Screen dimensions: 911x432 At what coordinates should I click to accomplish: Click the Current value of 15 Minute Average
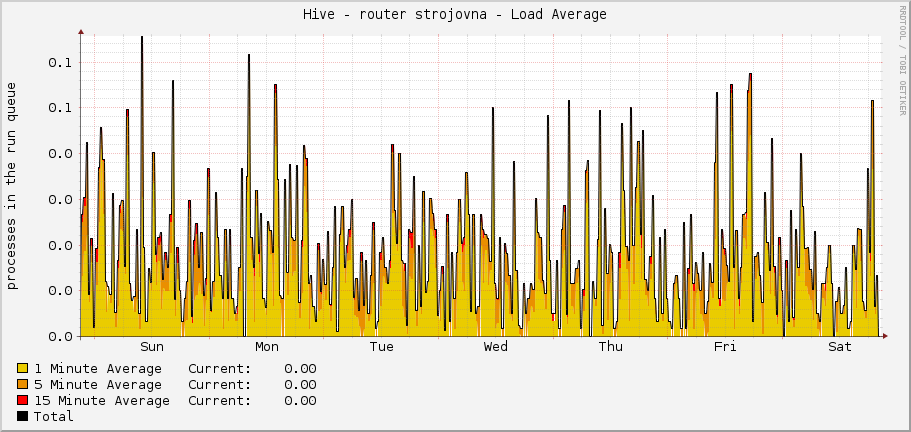(x=300, y=401)
